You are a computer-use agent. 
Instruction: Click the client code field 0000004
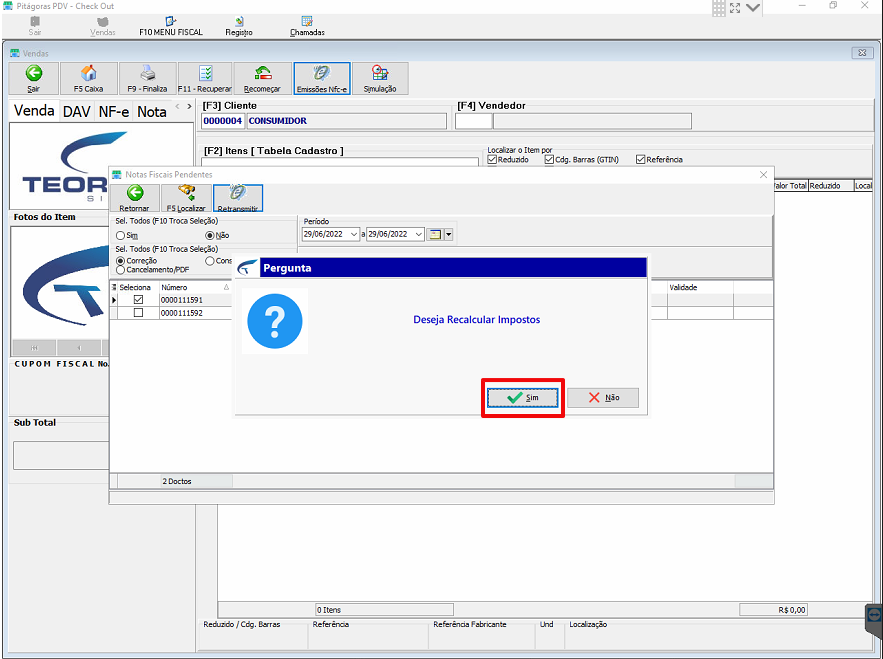click(x=223, y=121)
